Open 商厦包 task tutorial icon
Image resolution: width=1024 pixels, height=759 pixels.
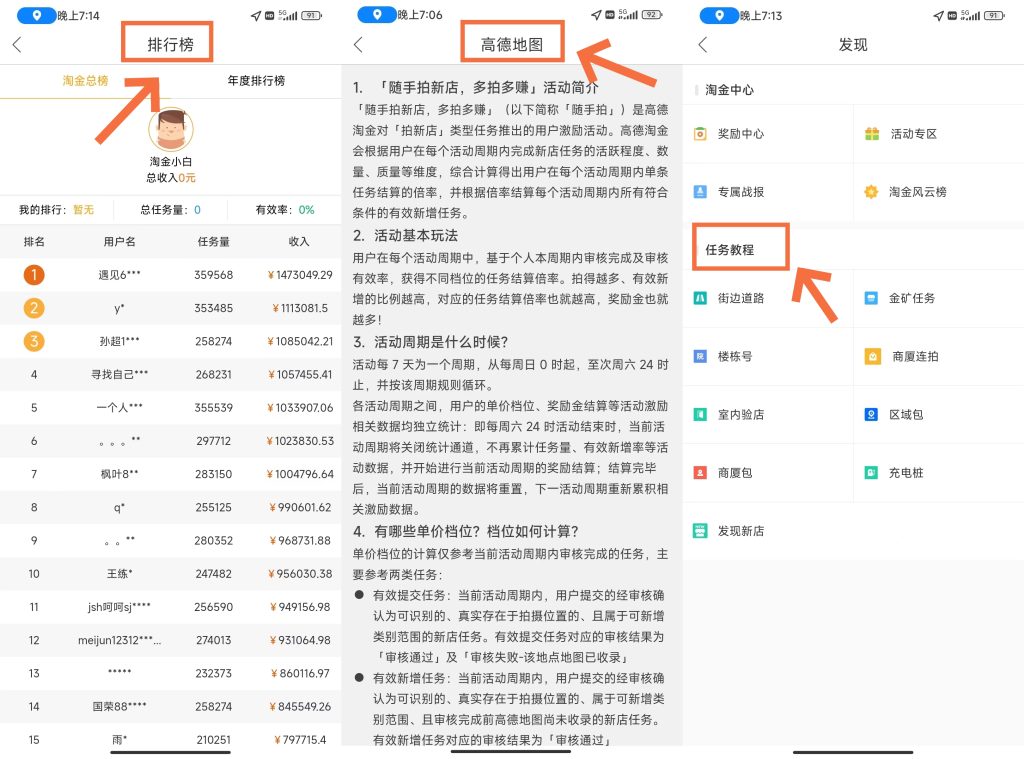point(700,472)
